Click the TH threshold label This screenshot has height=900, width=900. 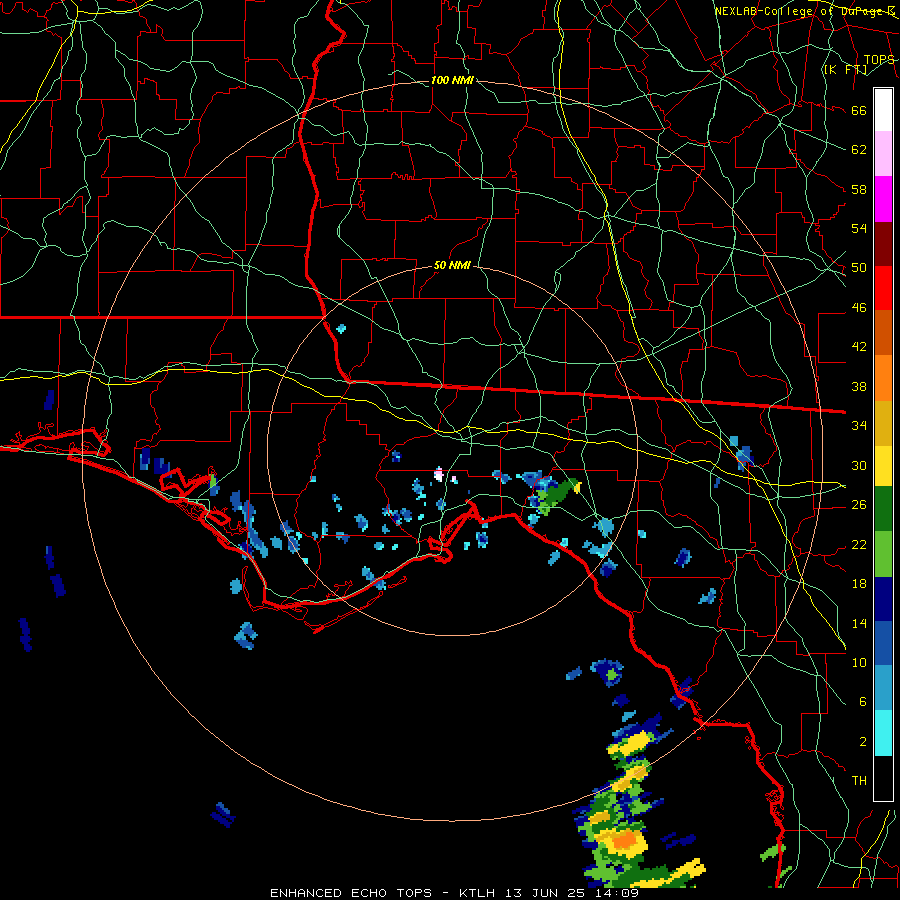(x=859, y=781)
